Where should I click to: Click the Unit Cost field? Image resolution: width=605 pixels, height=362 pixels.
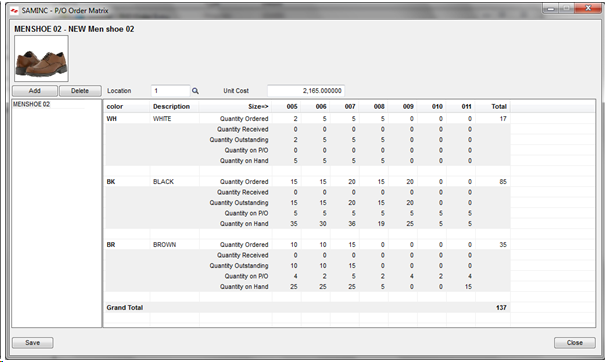point(306,91)
